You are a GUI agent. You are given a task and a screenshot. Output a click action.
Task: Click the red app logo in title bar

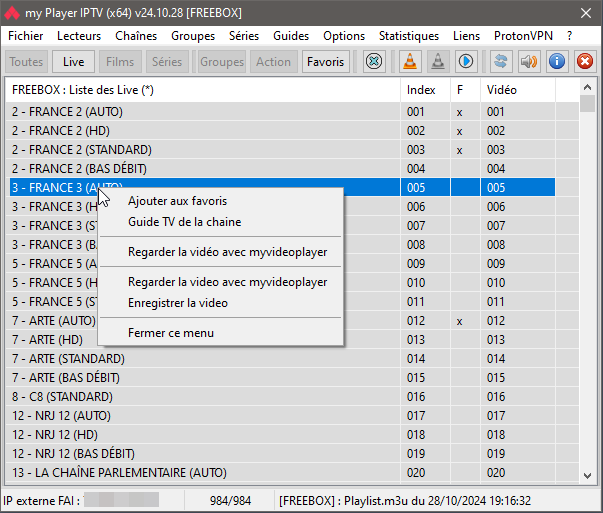[12, 13]
